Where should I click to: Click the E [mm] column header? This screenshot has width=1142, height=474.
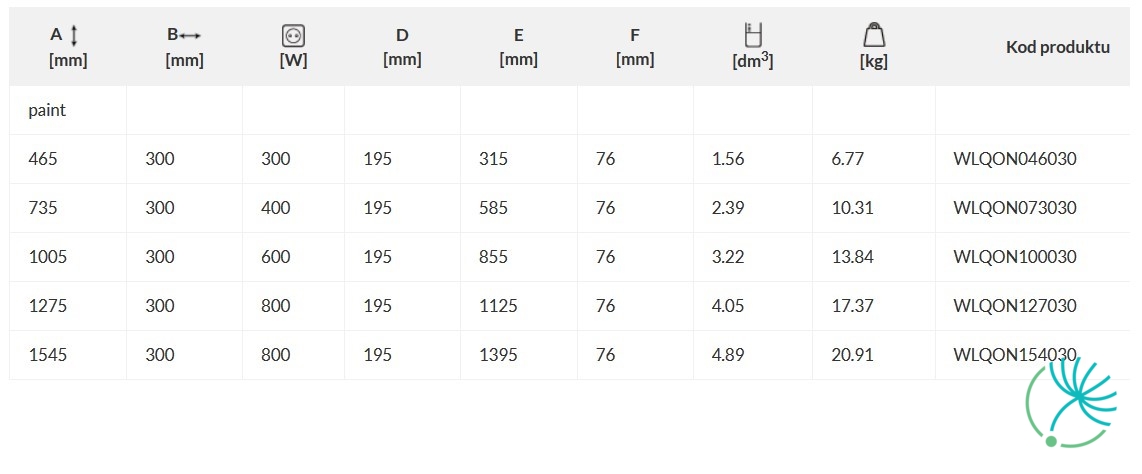click(x=519, y=47)
